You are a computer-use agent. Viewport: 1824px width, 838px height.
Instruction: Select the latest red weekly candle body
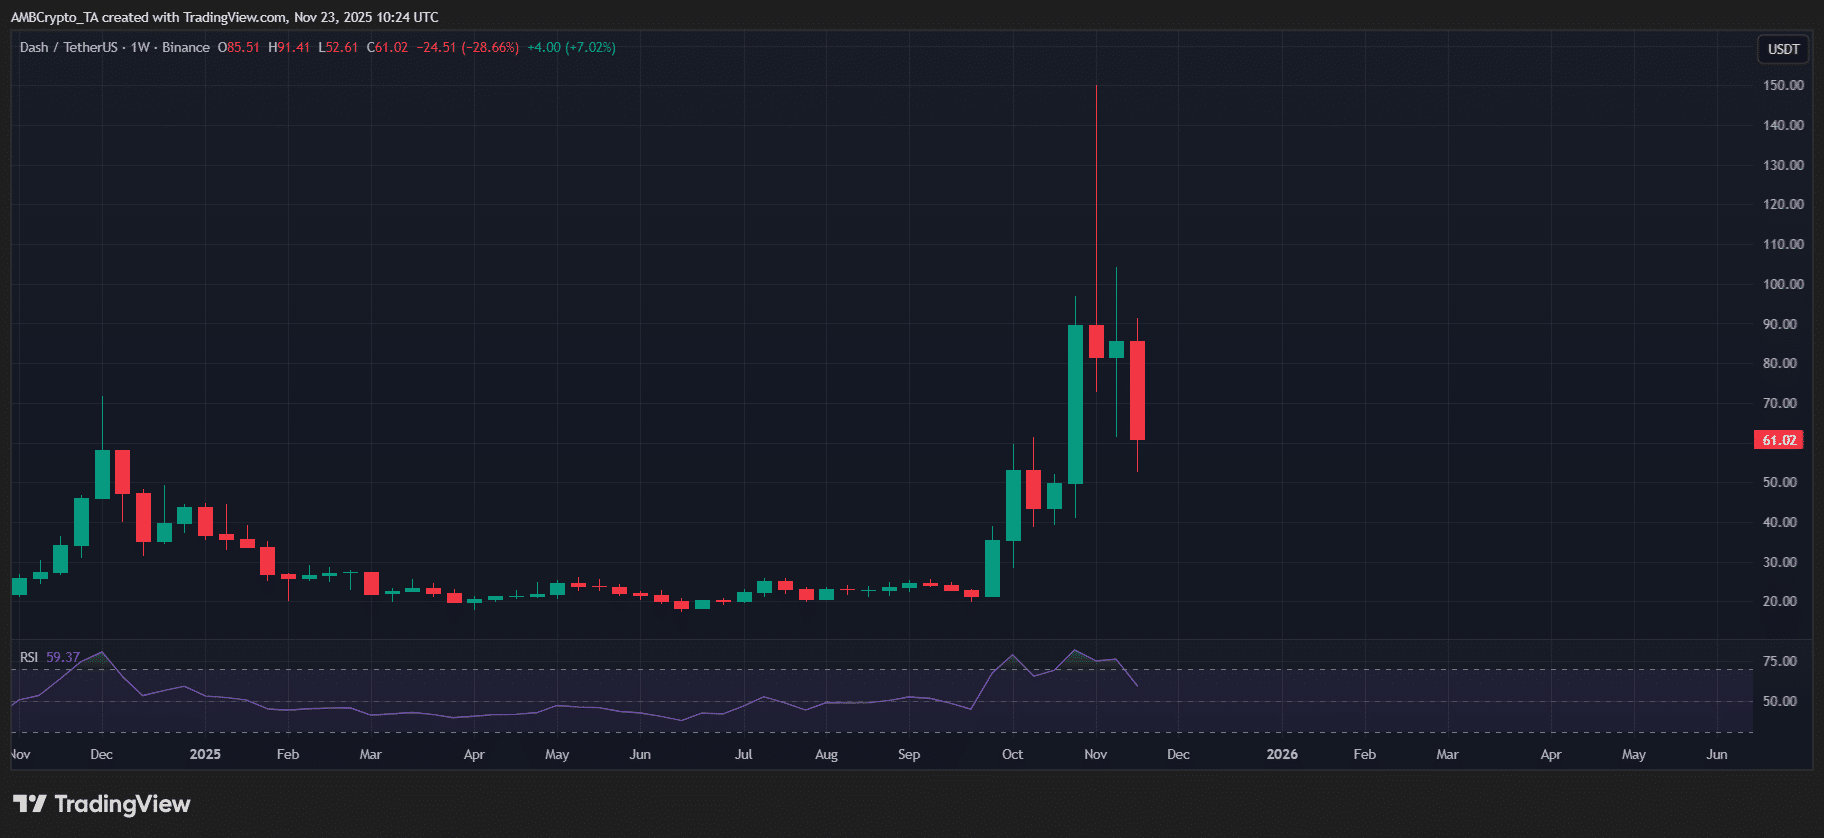1137,390
